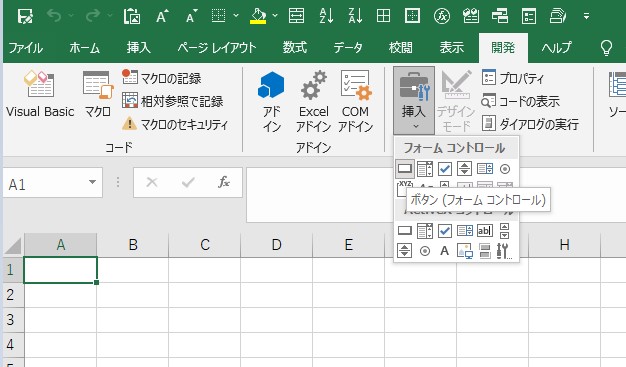Select the column B header
The width and height of the screenshot is (626, 367).
133,244
